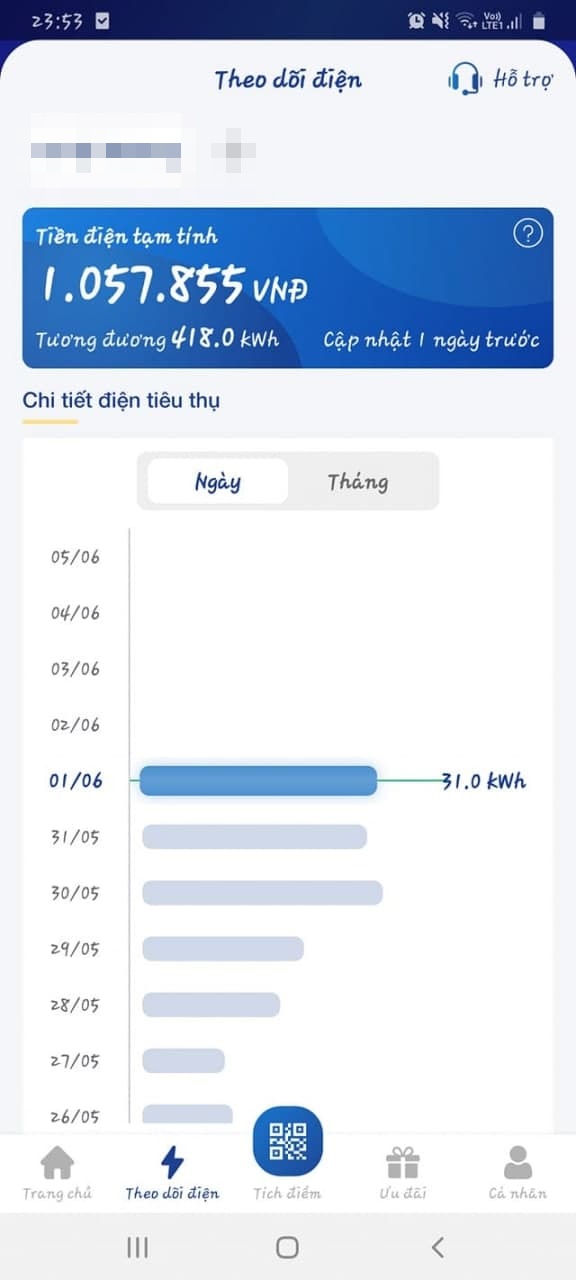Tap the question mark help icon
The image size is (576, 1280).
coord(528,234)
